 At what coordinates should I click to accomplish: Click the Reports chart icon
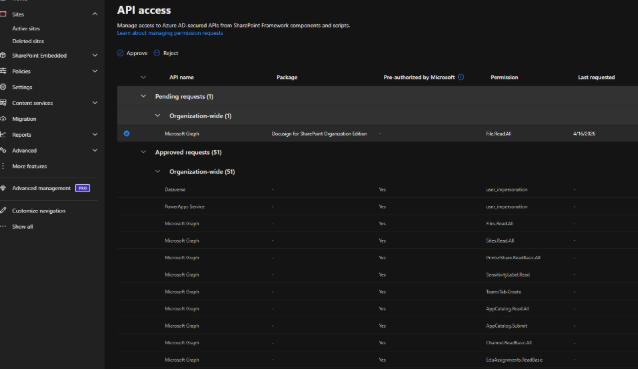3,134
